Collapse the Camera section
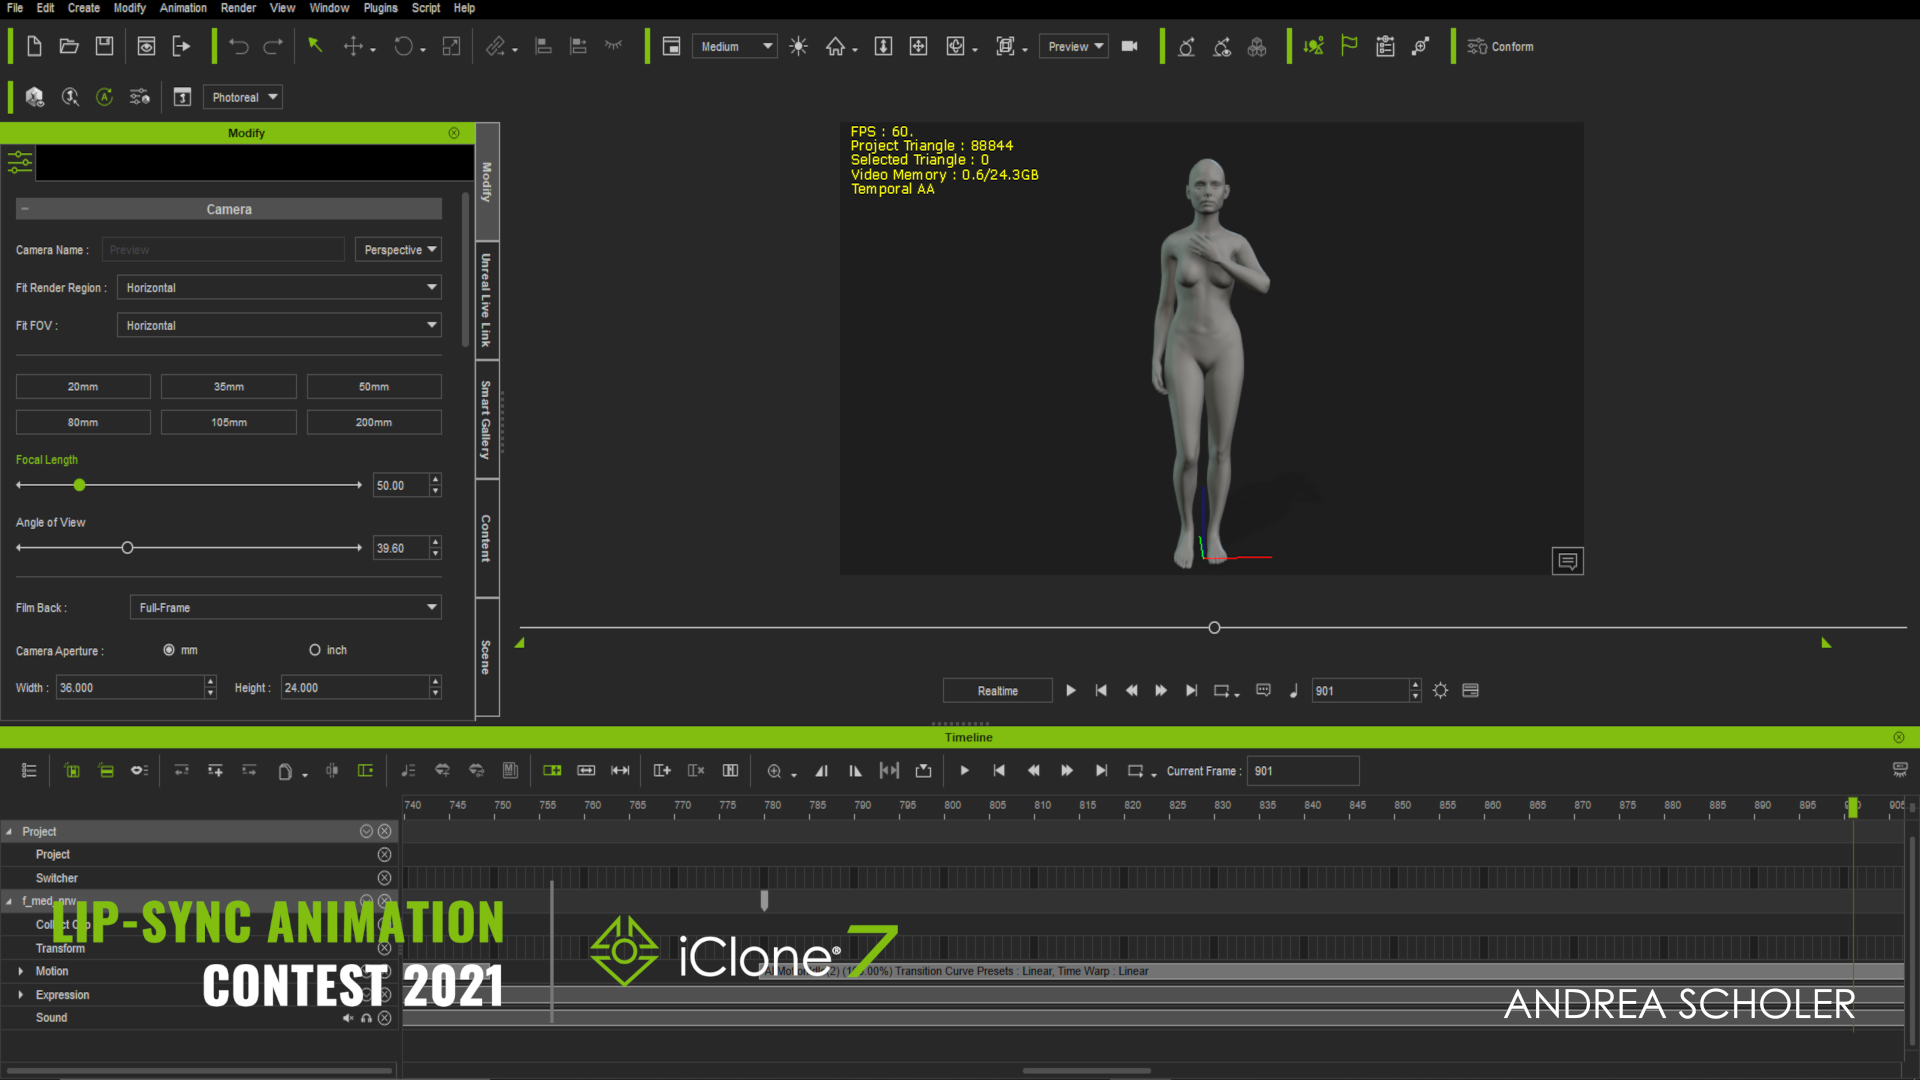The width and height of the screenshot is (1920, 1080). 25,209
